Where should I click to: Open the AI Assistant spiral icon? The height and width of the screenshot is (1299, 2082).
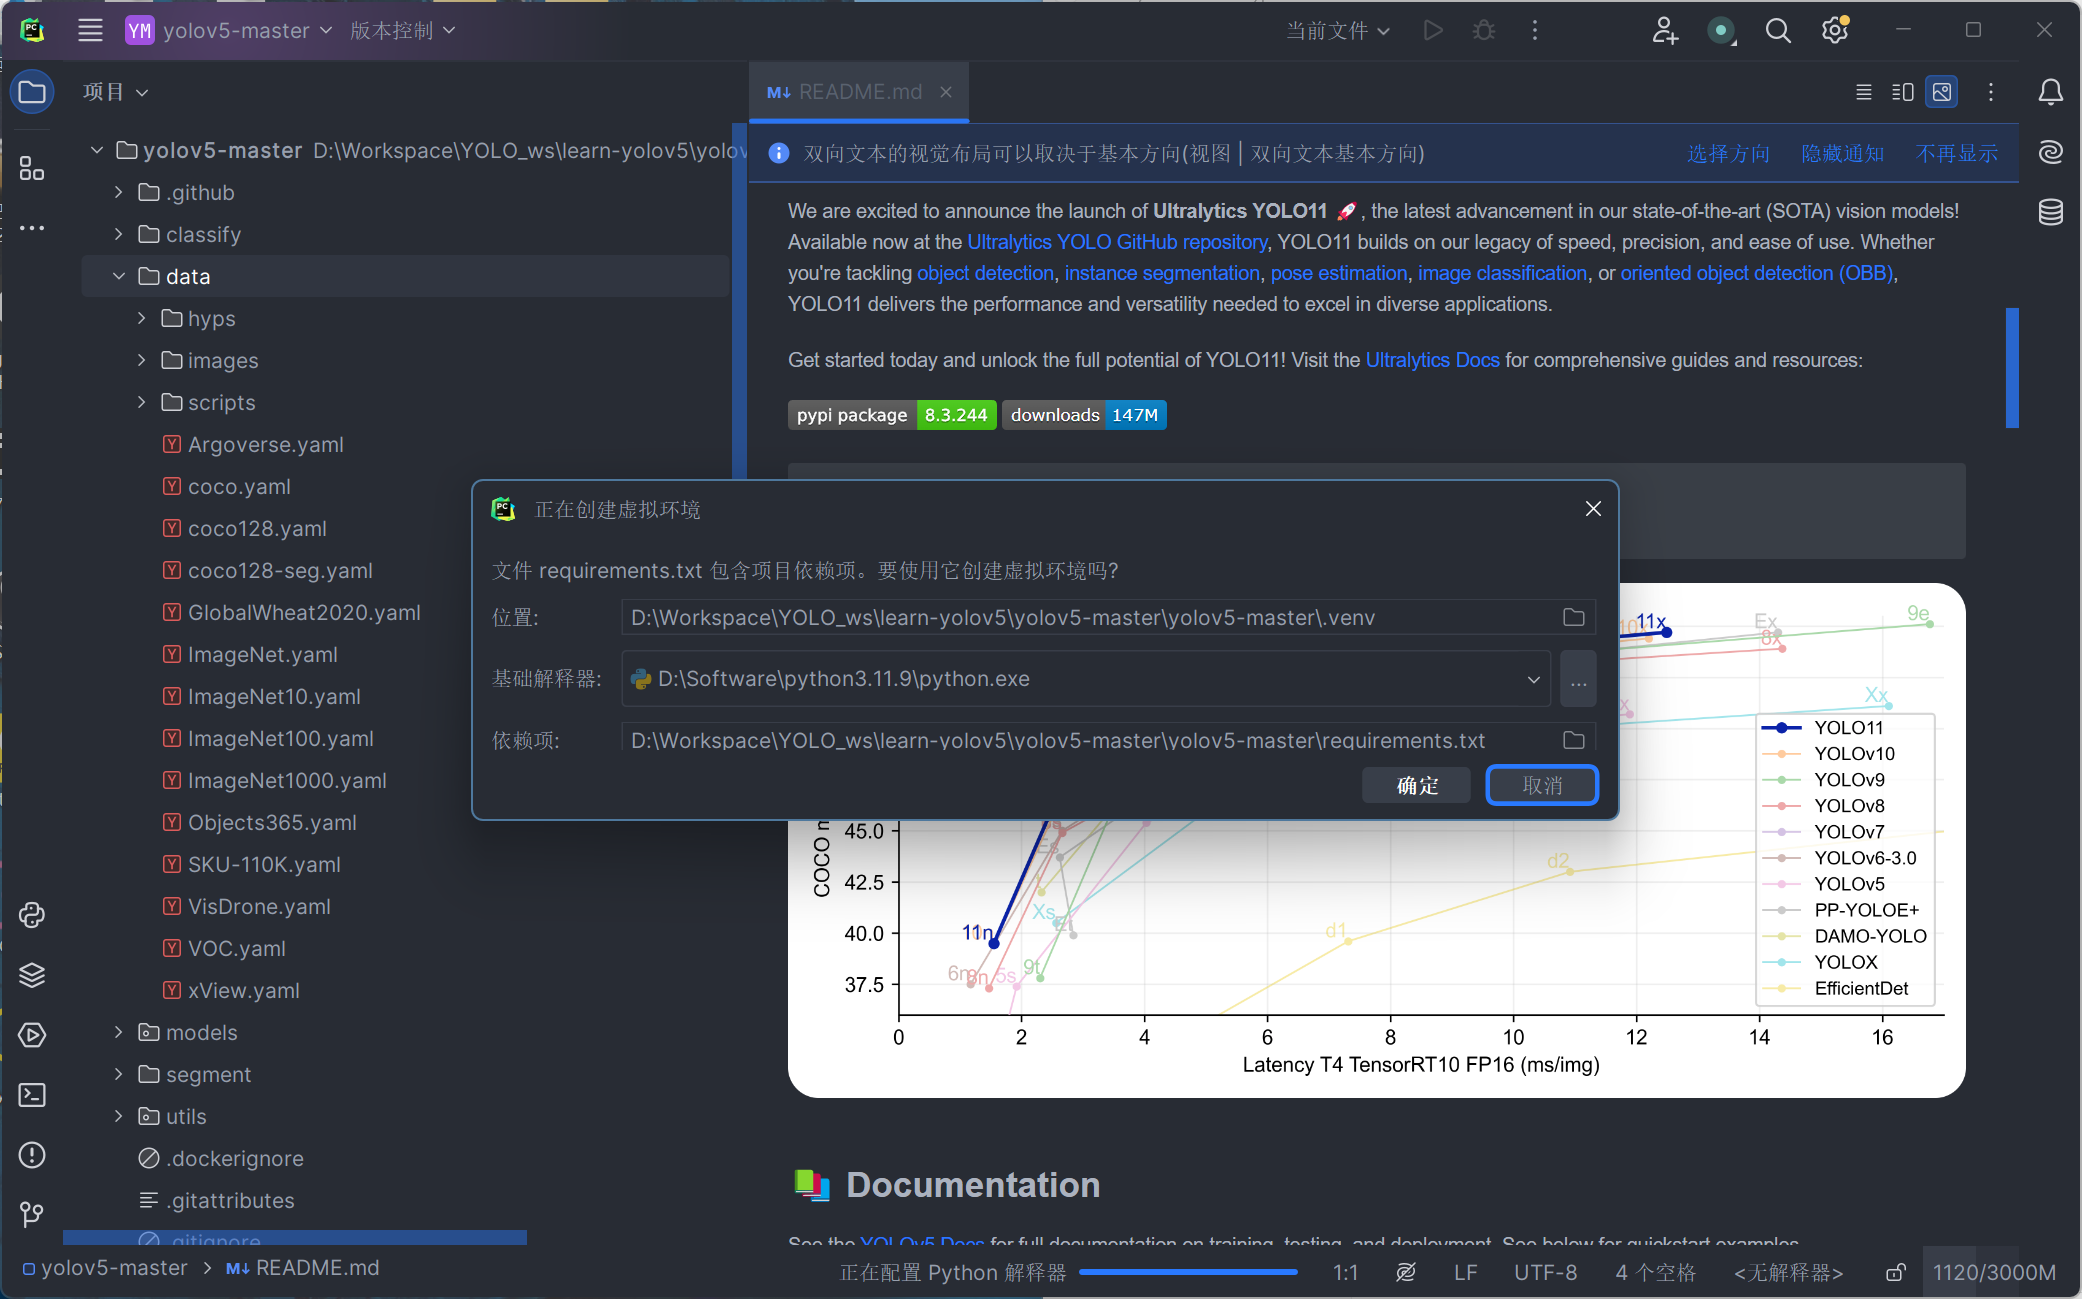coord(2050,152)
